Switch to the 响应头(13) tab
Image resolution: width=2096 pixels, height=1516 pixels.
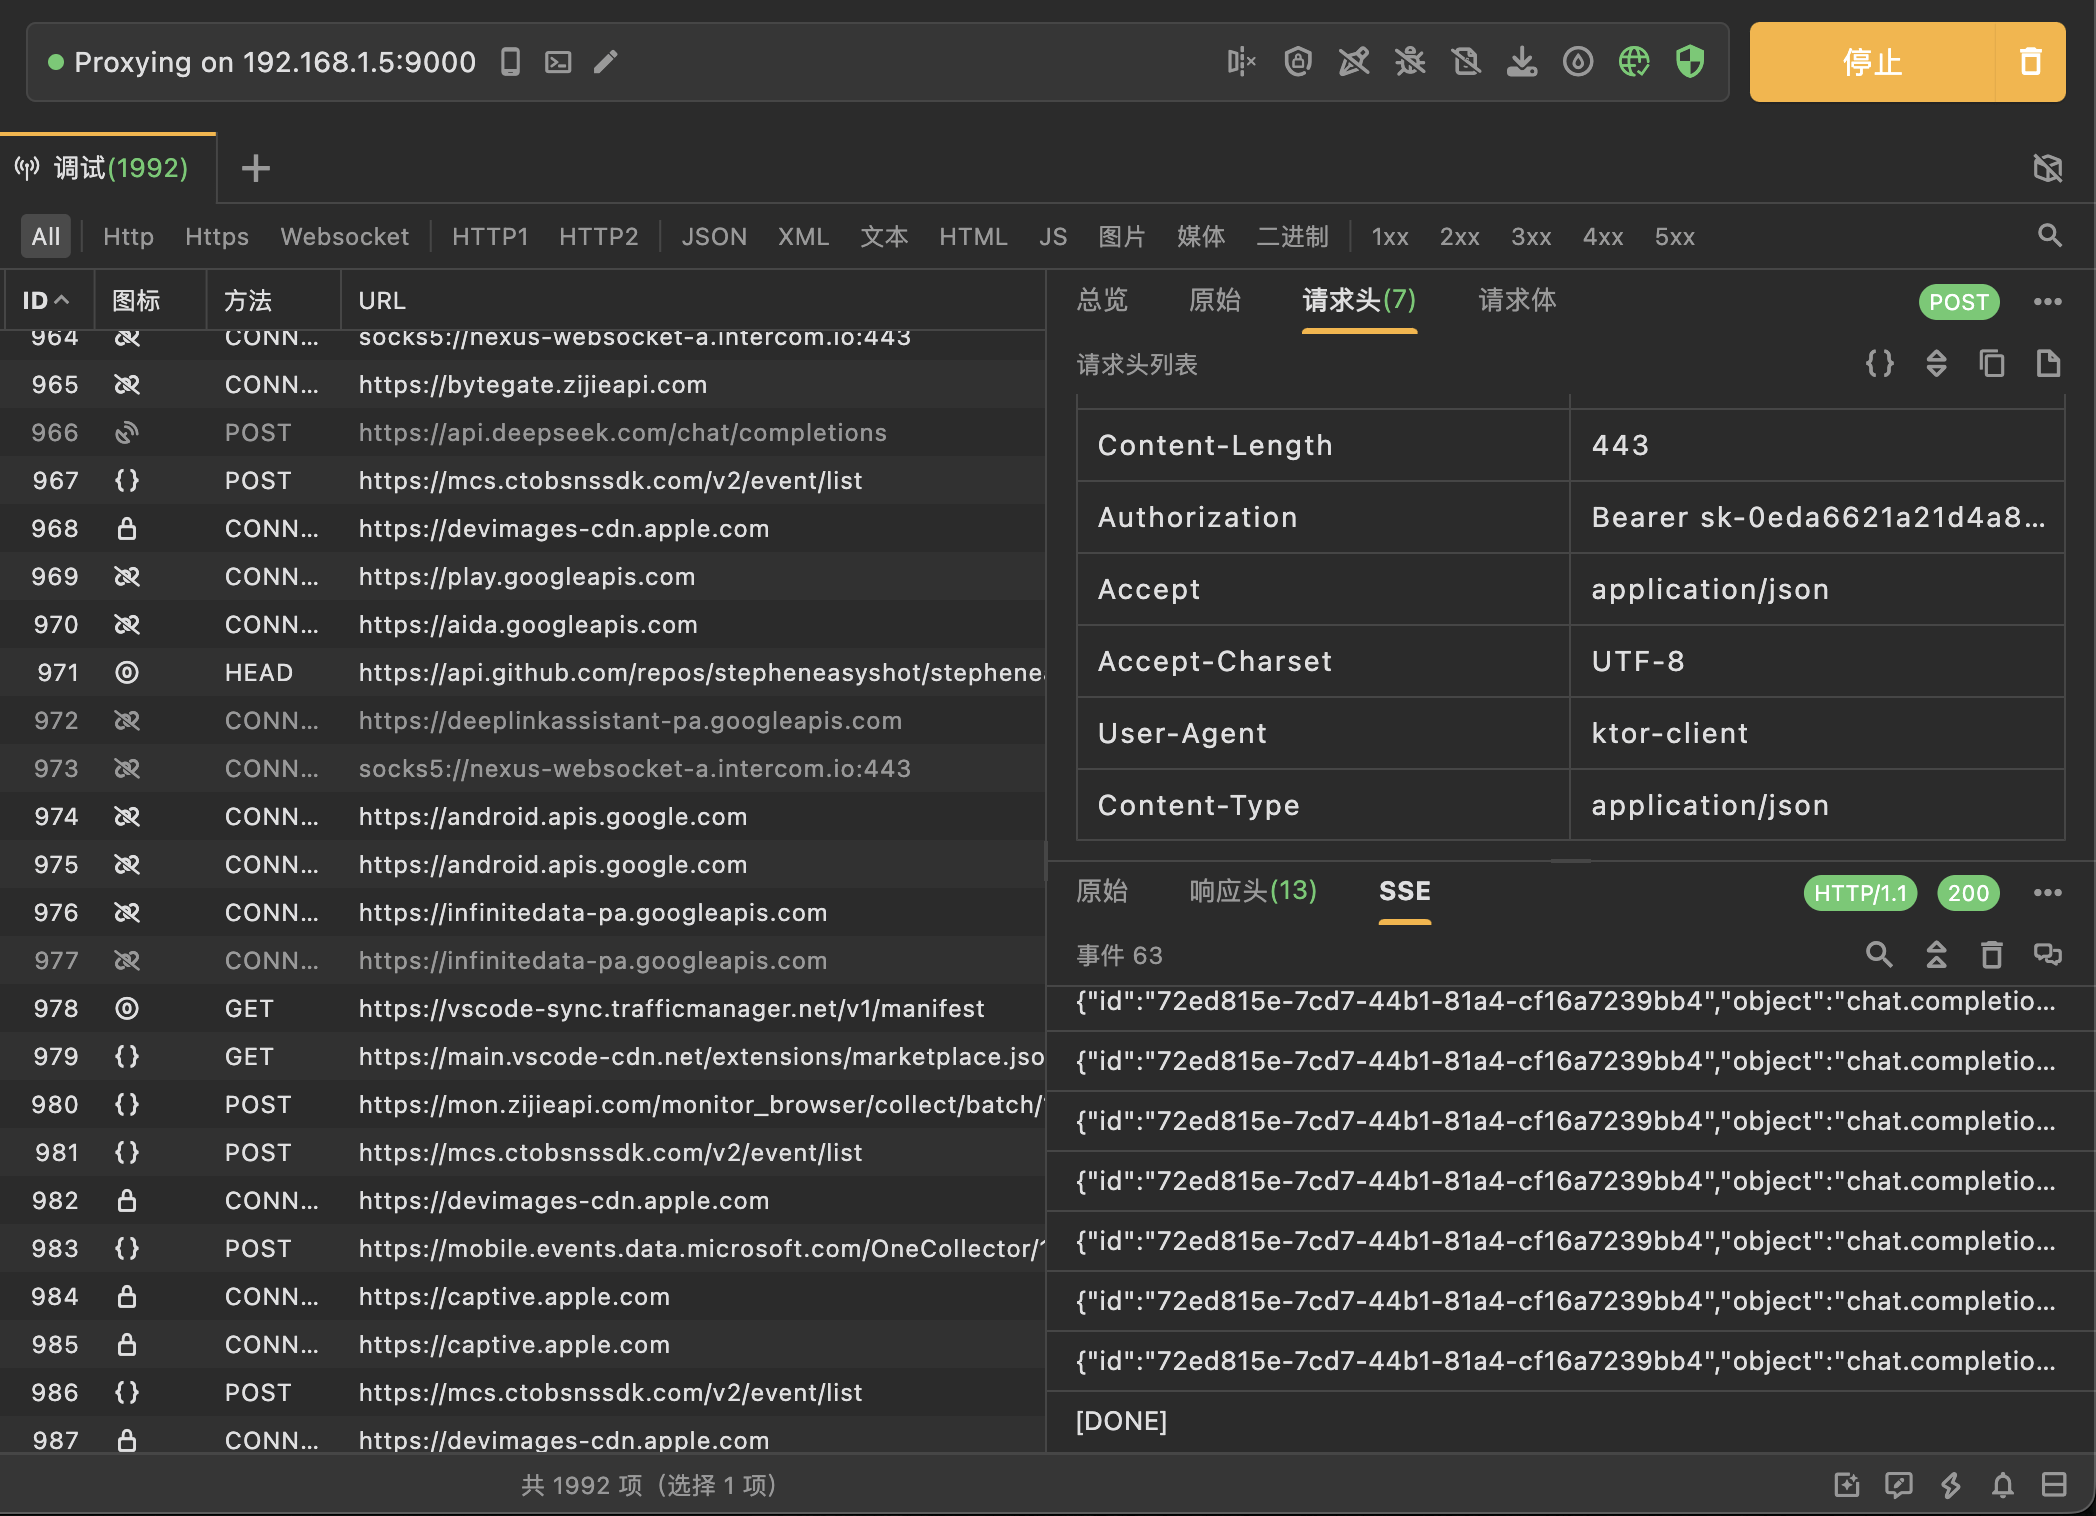(1253, 891)
